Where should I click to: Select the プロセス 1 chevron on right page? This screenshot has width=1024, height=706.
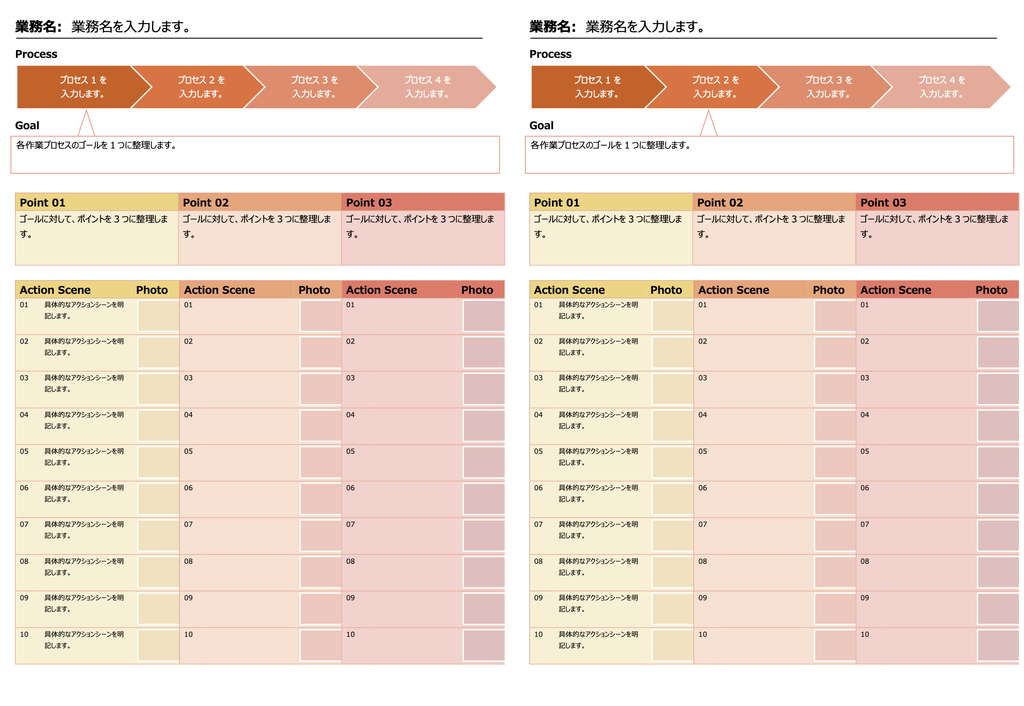tap(598, 87)
